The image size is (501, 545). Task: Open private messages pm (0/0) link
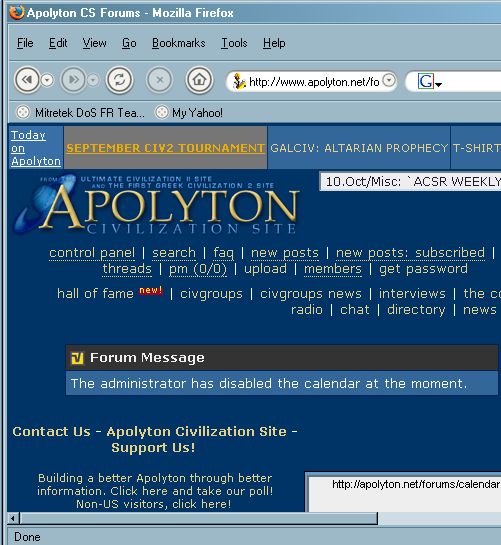tap(197, 269)
